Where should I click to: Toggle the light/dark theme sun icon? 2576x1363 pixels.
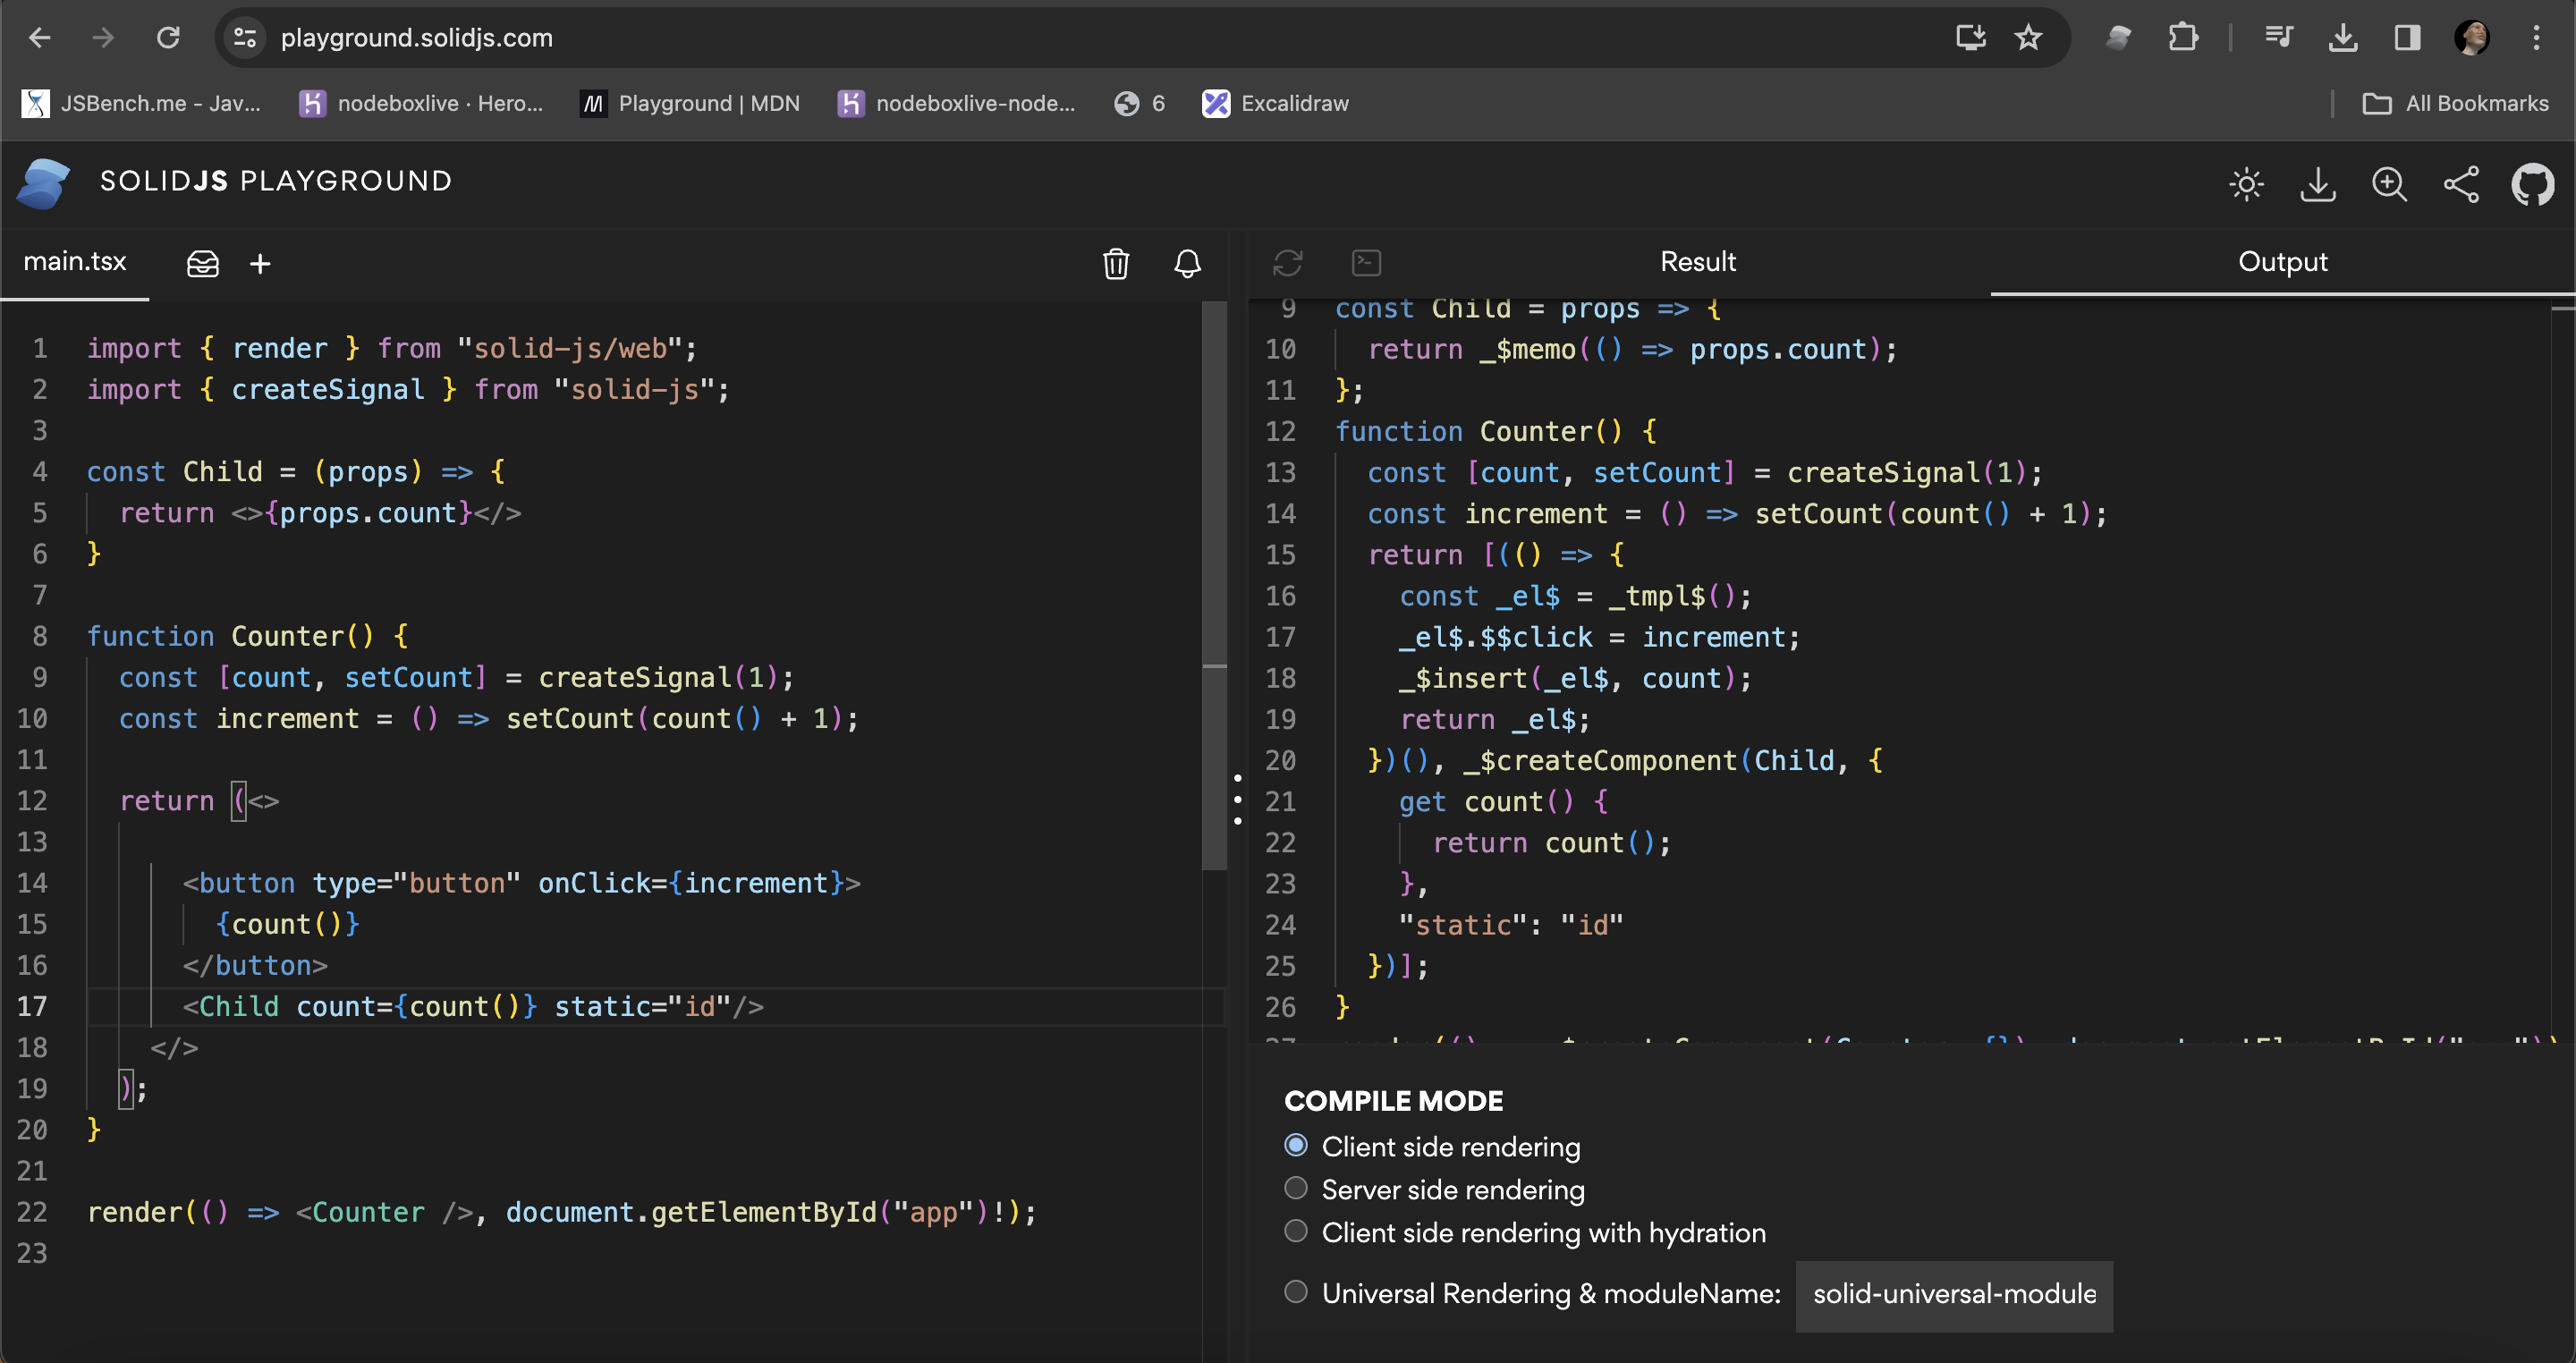pyautogui.click(x=2247, y=184)
